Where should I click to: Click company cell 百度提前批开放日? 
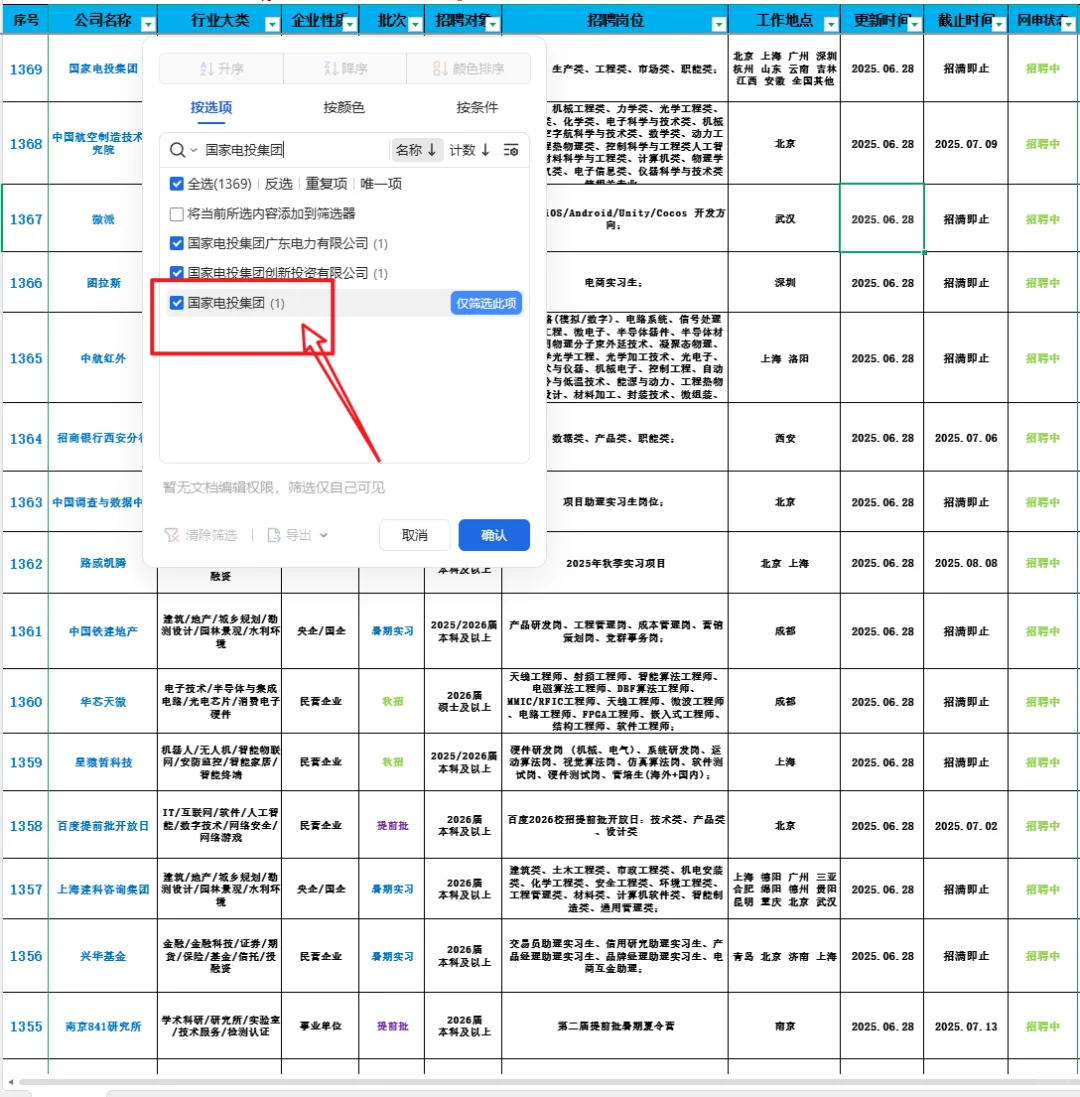(103, 826)
